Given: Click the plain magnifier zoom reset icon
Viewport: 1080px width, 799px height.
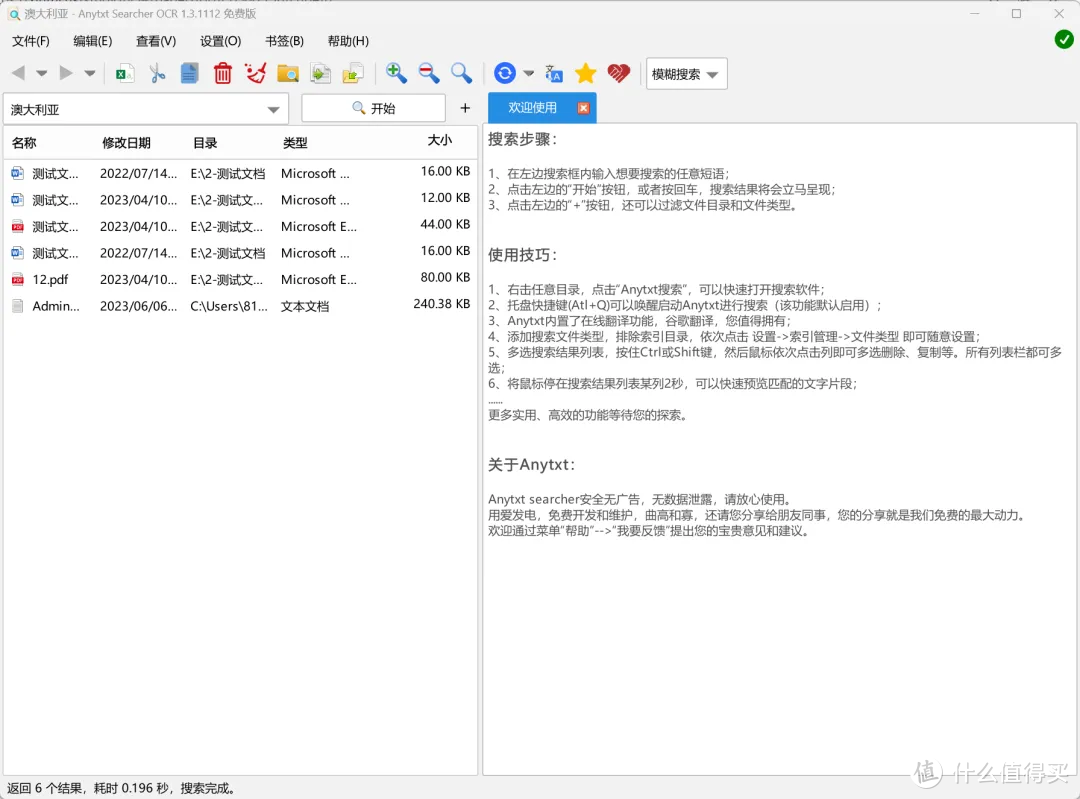Looking at the screenshot, I should pos(461,73).
